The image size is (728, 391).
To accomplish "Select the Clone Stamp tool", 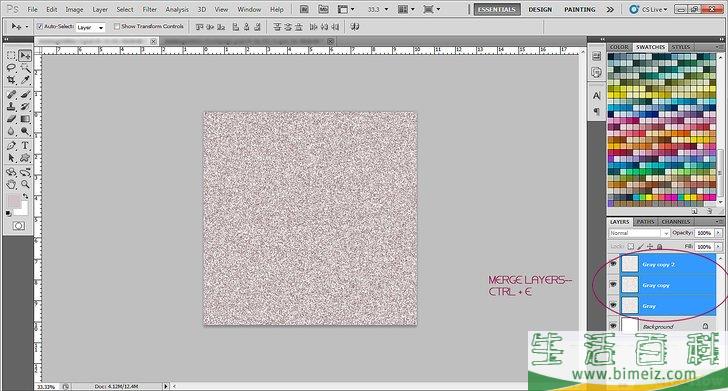I will coord(11,107).
